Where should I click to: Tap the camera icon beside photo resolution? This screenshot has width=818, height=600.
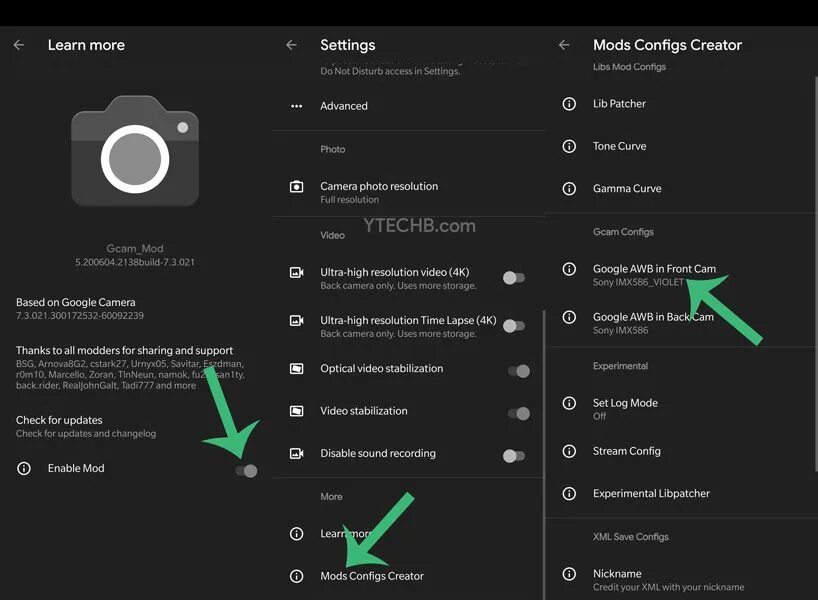point(296,186)
